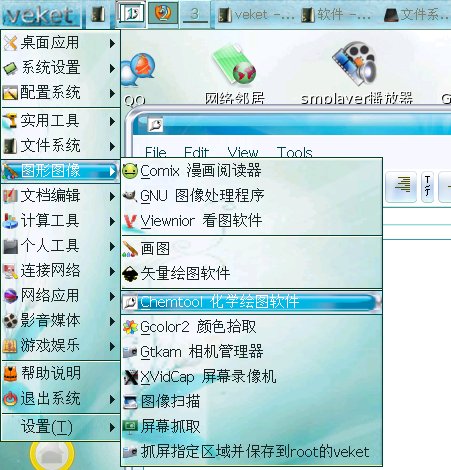Expand the 计算工具 submenu arrow
Viewport: 451px width, 470px height.
click(x=113, y=221)
